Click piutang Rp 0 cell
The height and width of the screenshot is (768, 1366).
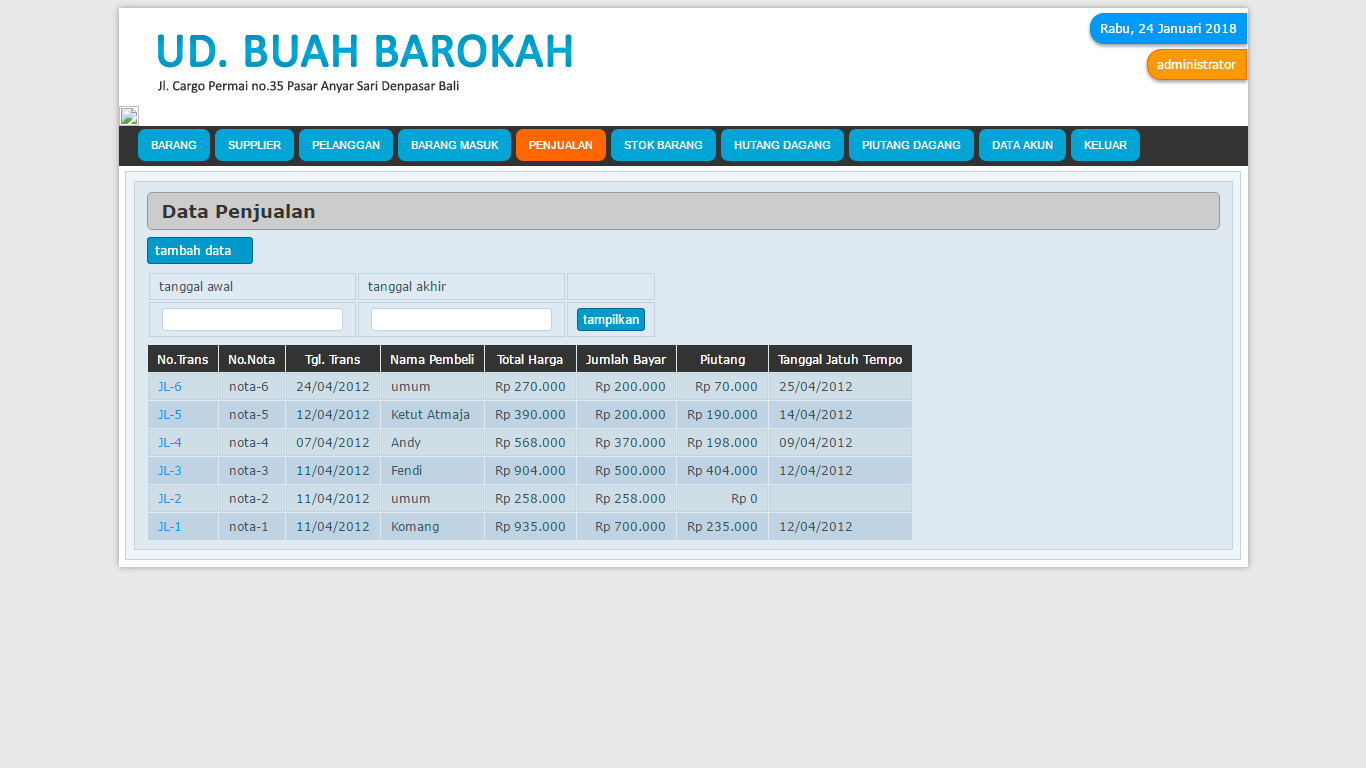[x=722, y=499]
